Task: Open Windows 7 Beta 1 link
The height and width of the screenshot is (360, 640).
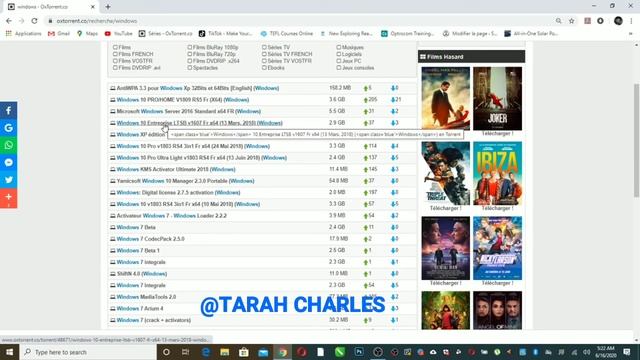Action: pos(138,251)
